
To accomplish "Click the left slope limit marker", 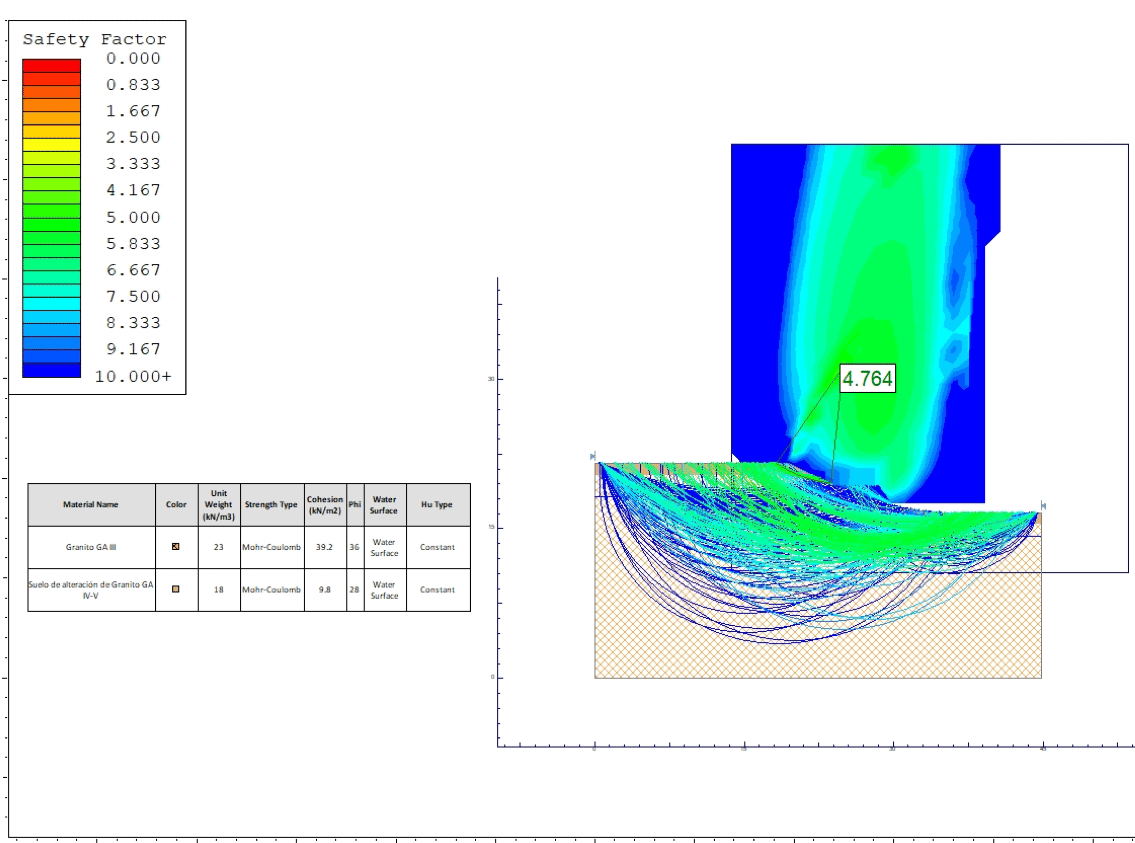I will coord(594,455).
